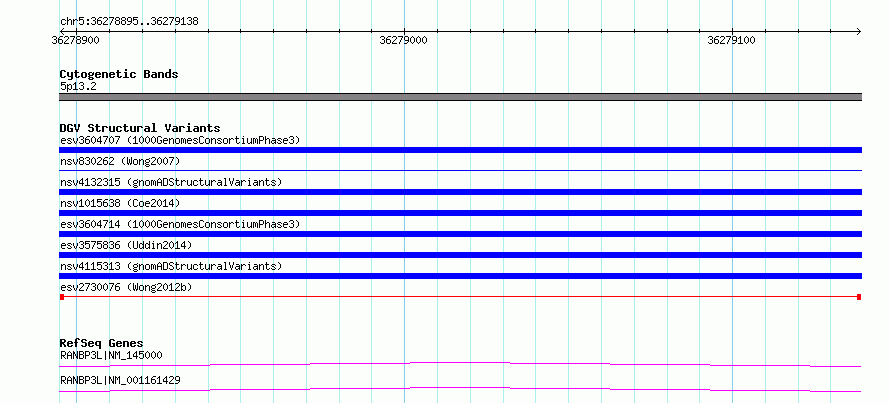The height and width of the screenshot is (403, 890).
Task: Click ruler tick label 36278900
Action: (x=75, y=40)
